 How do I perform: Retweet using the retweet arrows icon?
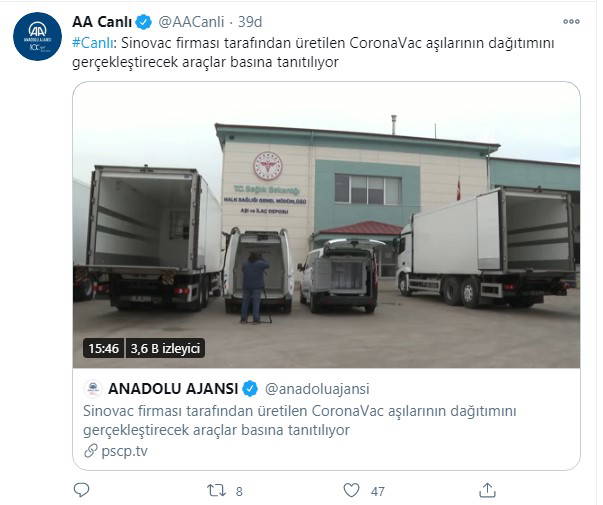tap(216, 490)
